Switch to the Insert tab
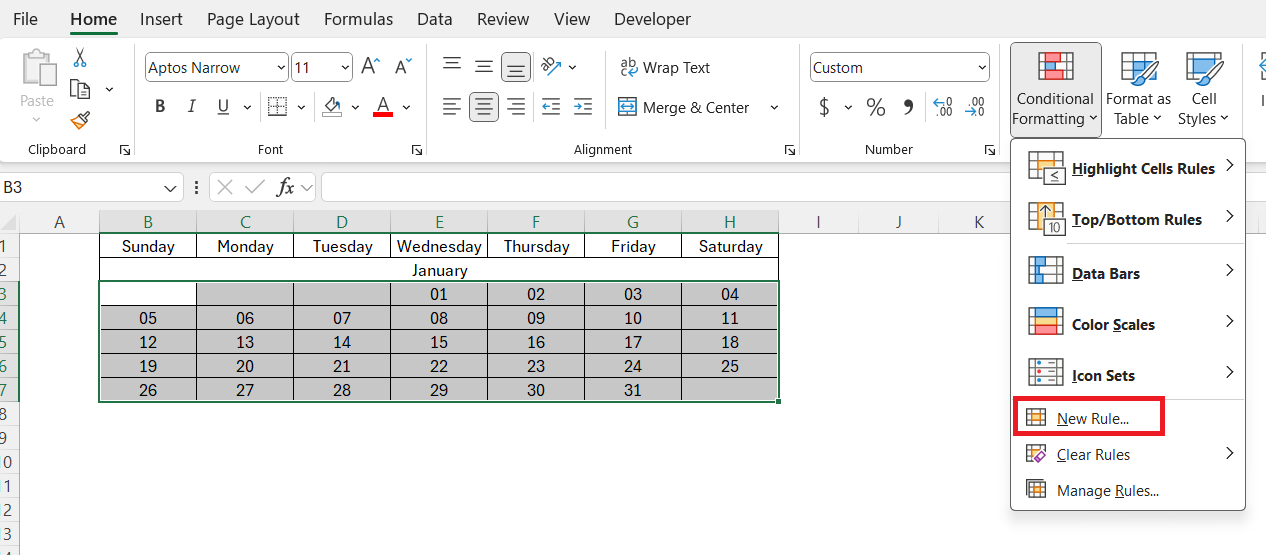 click(x=161, y=19)
